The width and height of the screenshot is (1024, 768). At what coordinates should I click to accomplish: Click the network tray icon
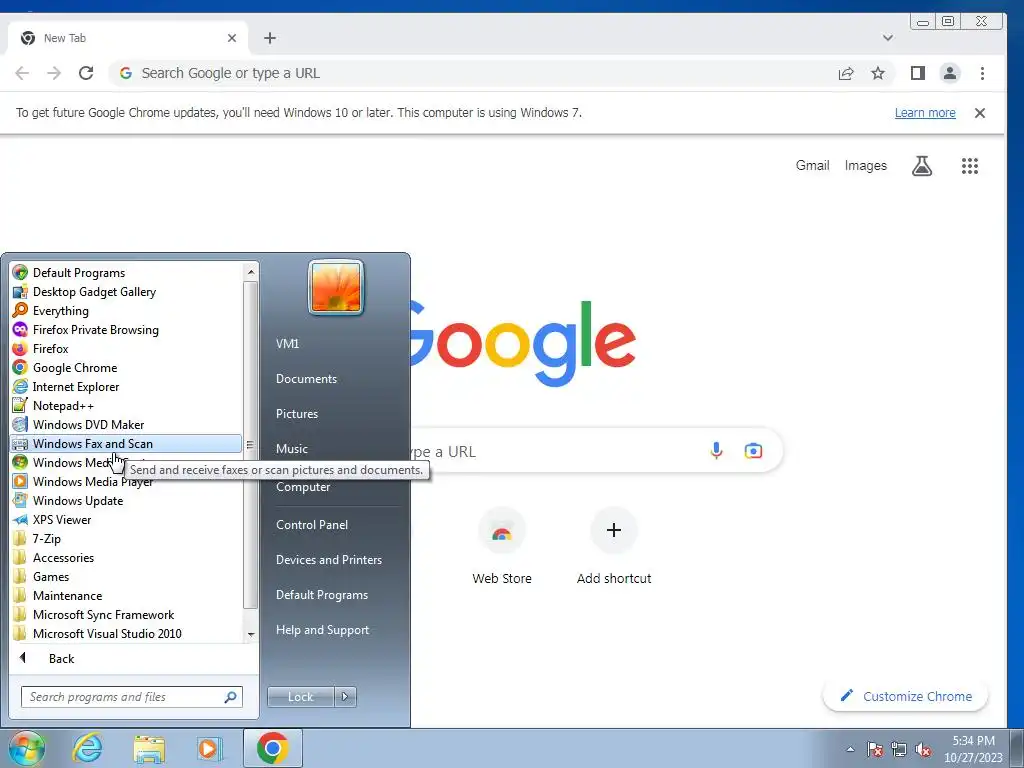pyautogui.click(x=899, y=749)
